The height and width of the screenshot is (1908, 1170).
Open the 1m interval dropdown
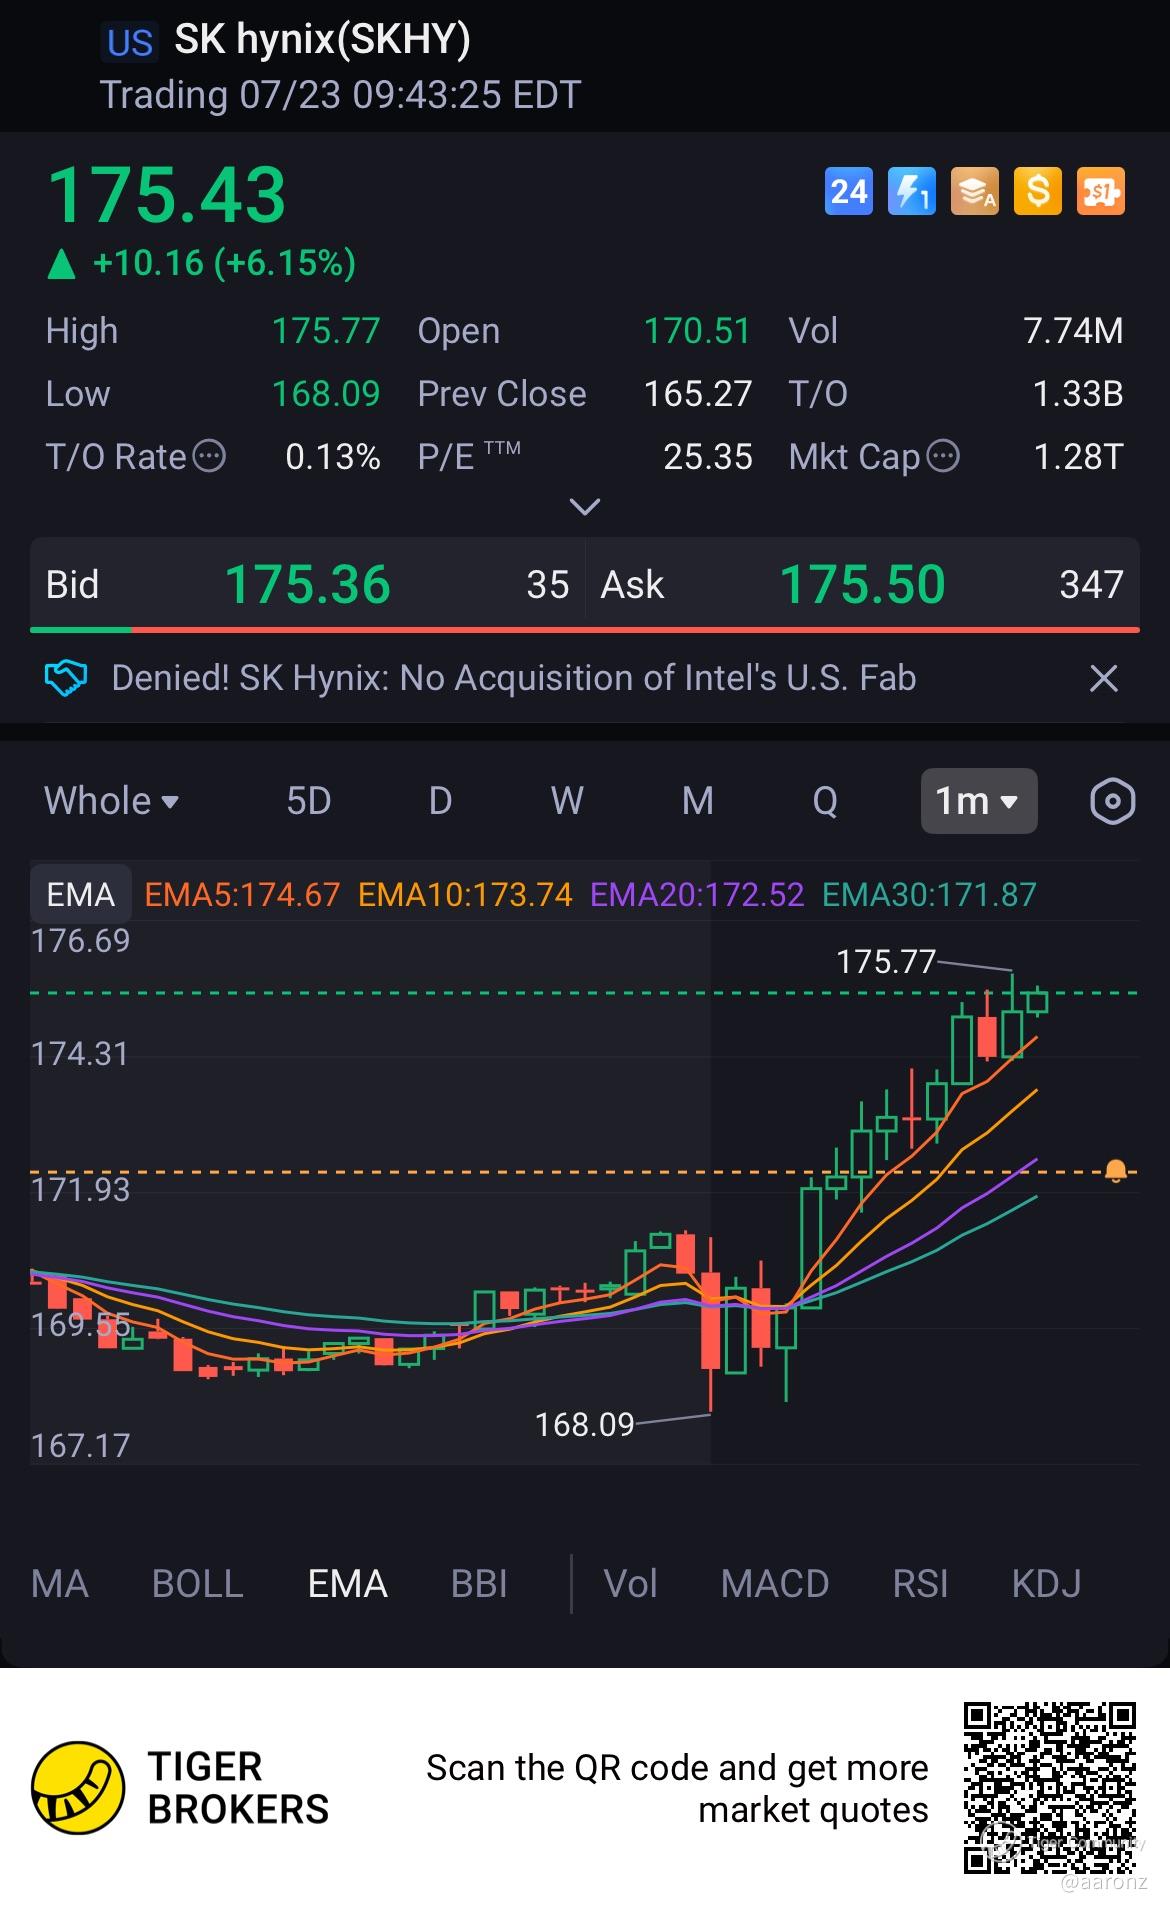979,801
